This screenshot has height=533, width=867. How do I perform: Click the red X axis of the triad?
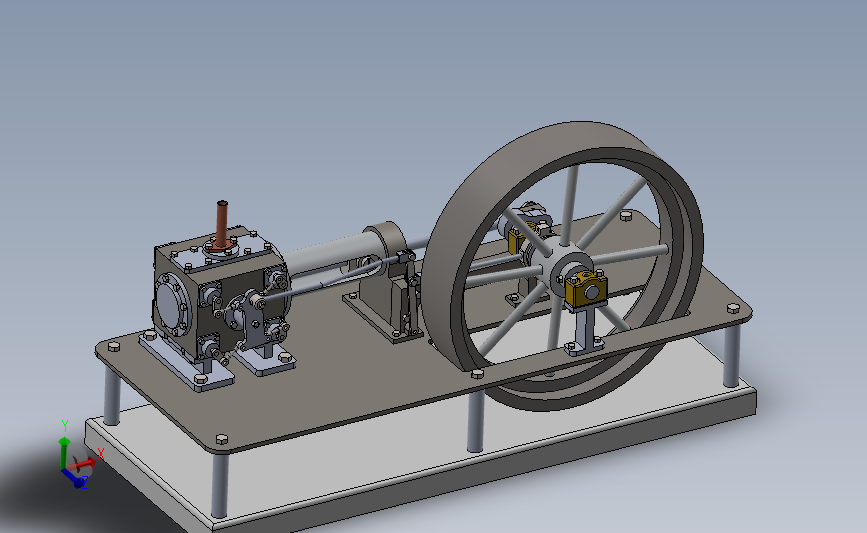click(x=83, y=464)
